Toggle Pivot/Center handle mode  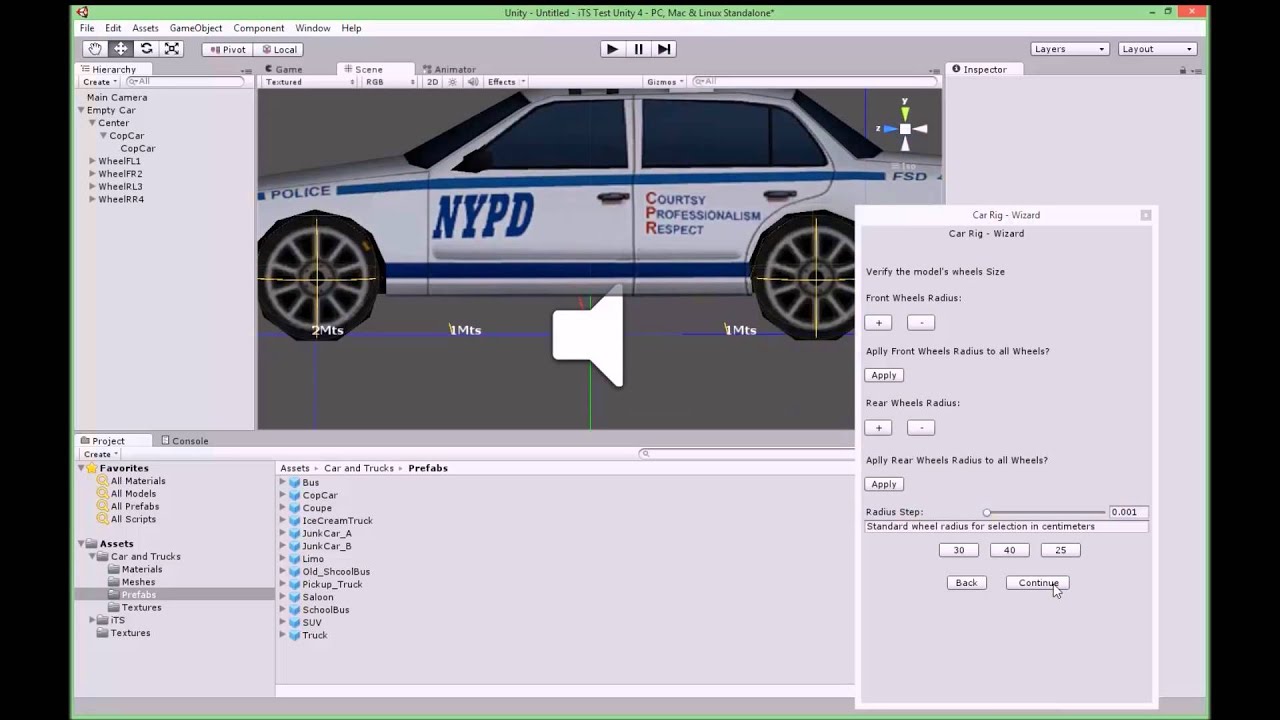[227, 49]
